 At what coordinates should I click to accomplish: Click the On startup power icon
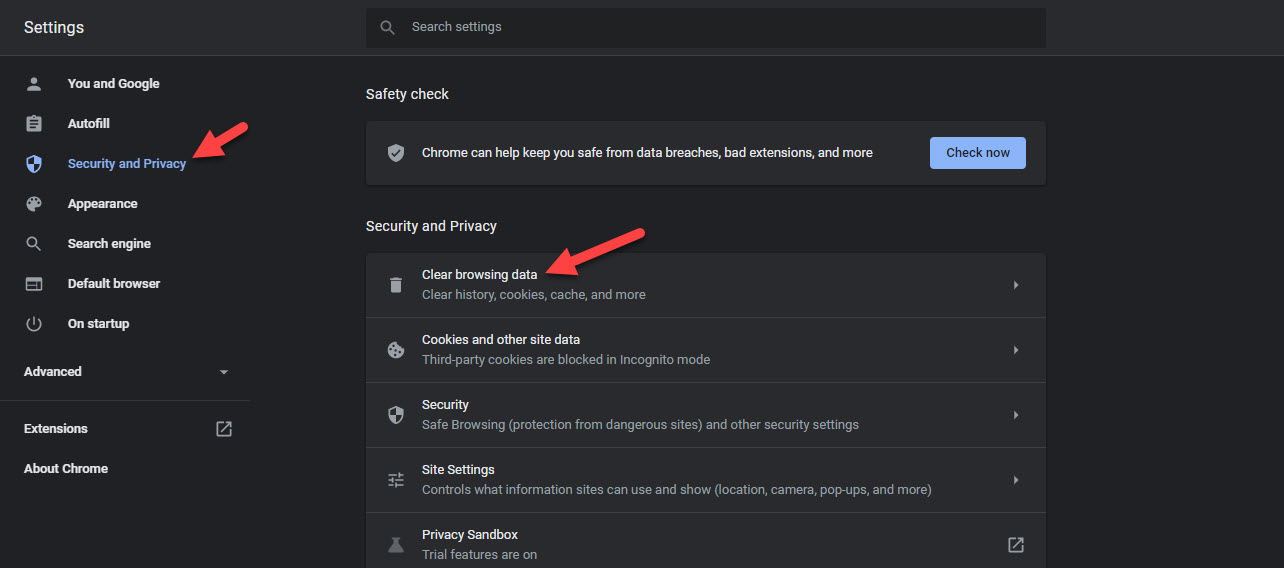tap(34, 324)
